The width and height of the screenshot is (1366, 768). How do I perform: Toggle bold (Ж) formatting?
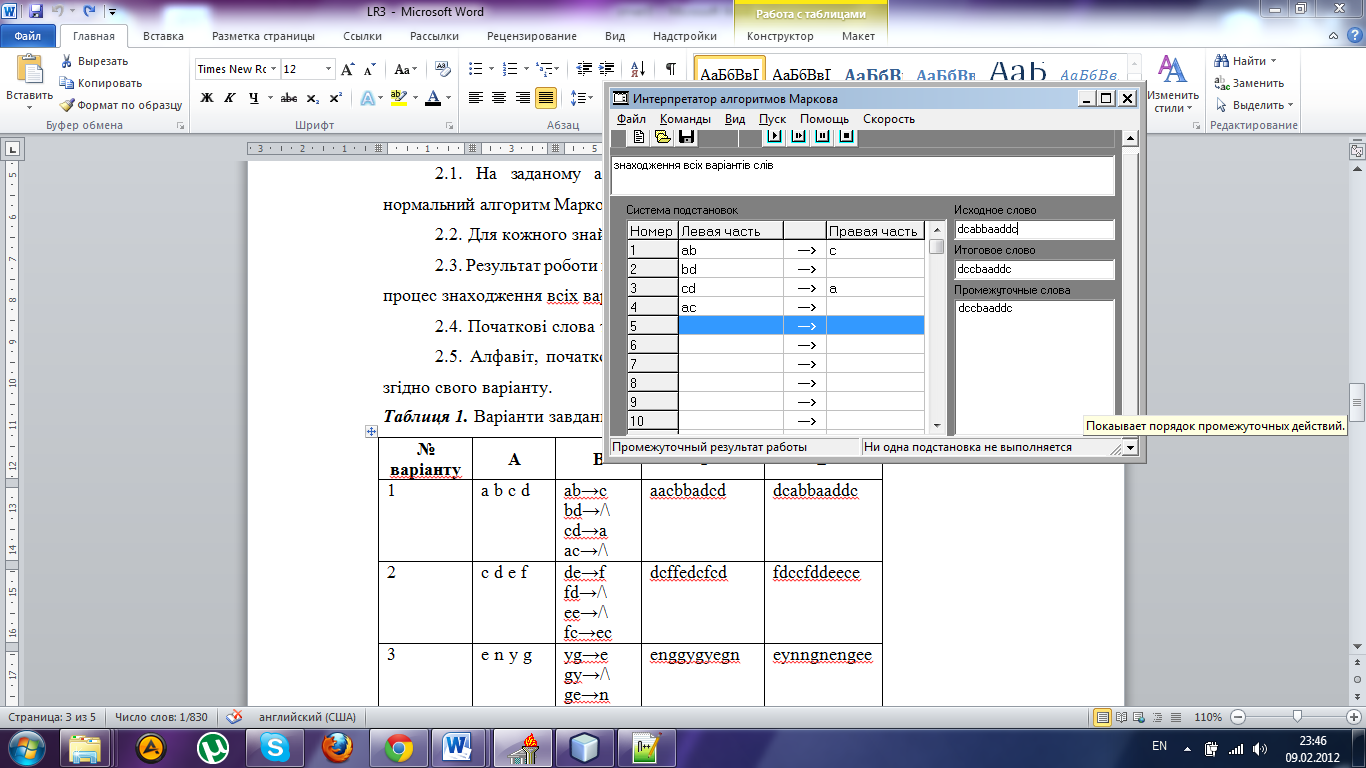pyautogui.click(x=207, y=98)
